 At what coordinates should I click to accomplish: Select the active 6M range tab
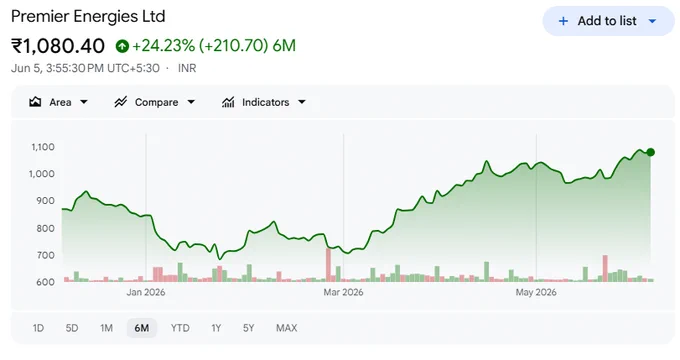(141, 328)
